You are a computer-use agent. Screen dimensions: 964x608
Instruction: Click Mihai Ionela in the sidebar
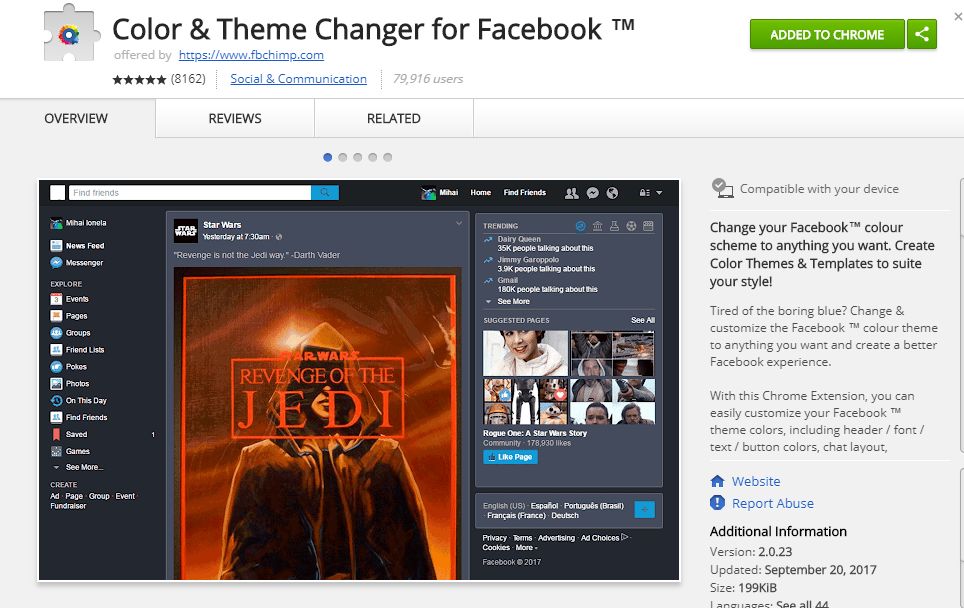[x=79, y=223]
